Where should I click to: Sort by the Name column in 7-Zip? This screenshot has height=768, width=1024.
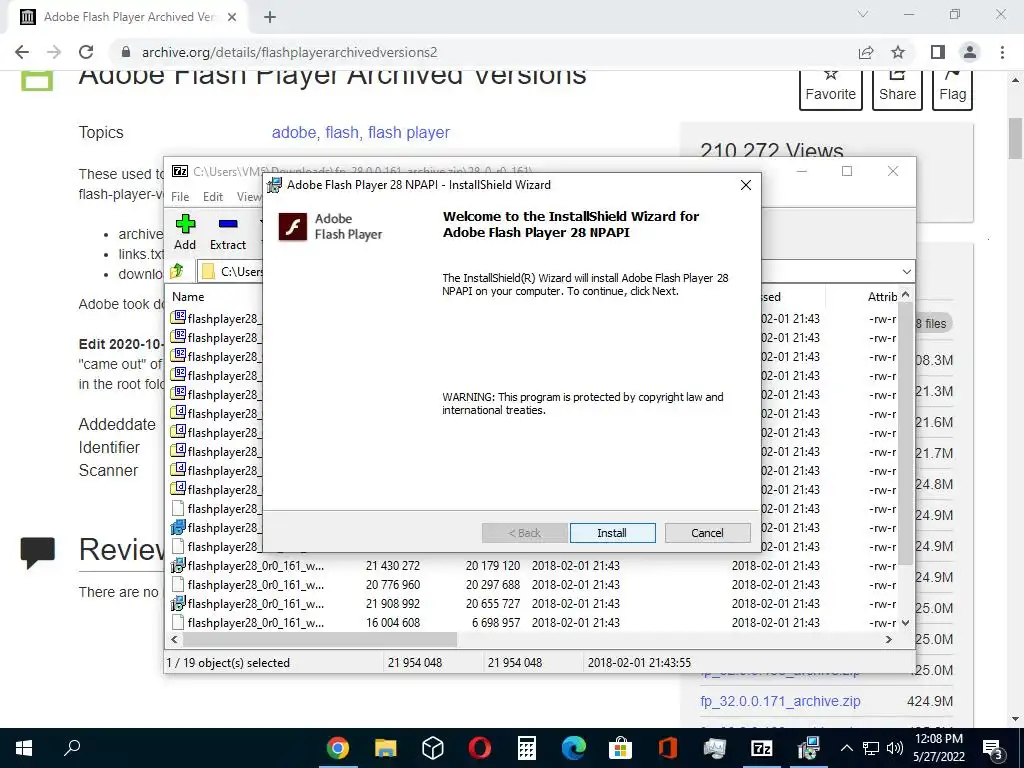tap(188, 296)
